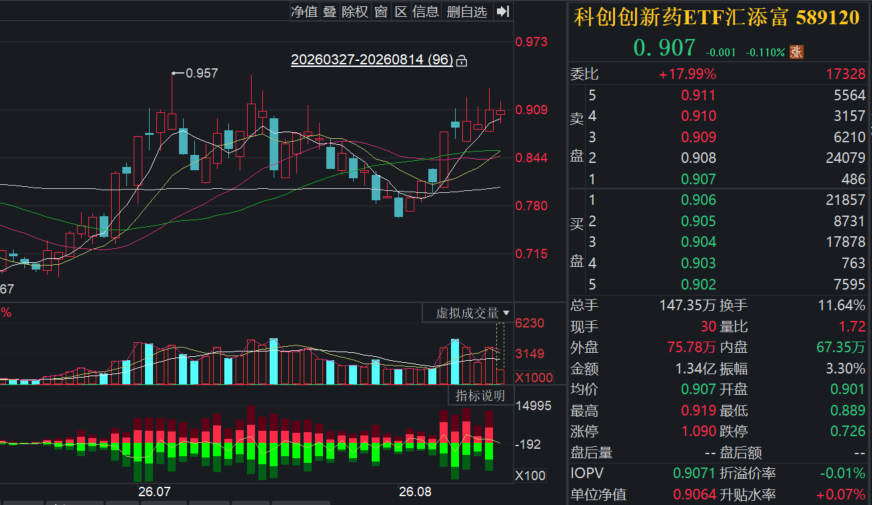Click the 最高 value 0.919
This screenshot has height=505, width=872.
click(698, 410)
